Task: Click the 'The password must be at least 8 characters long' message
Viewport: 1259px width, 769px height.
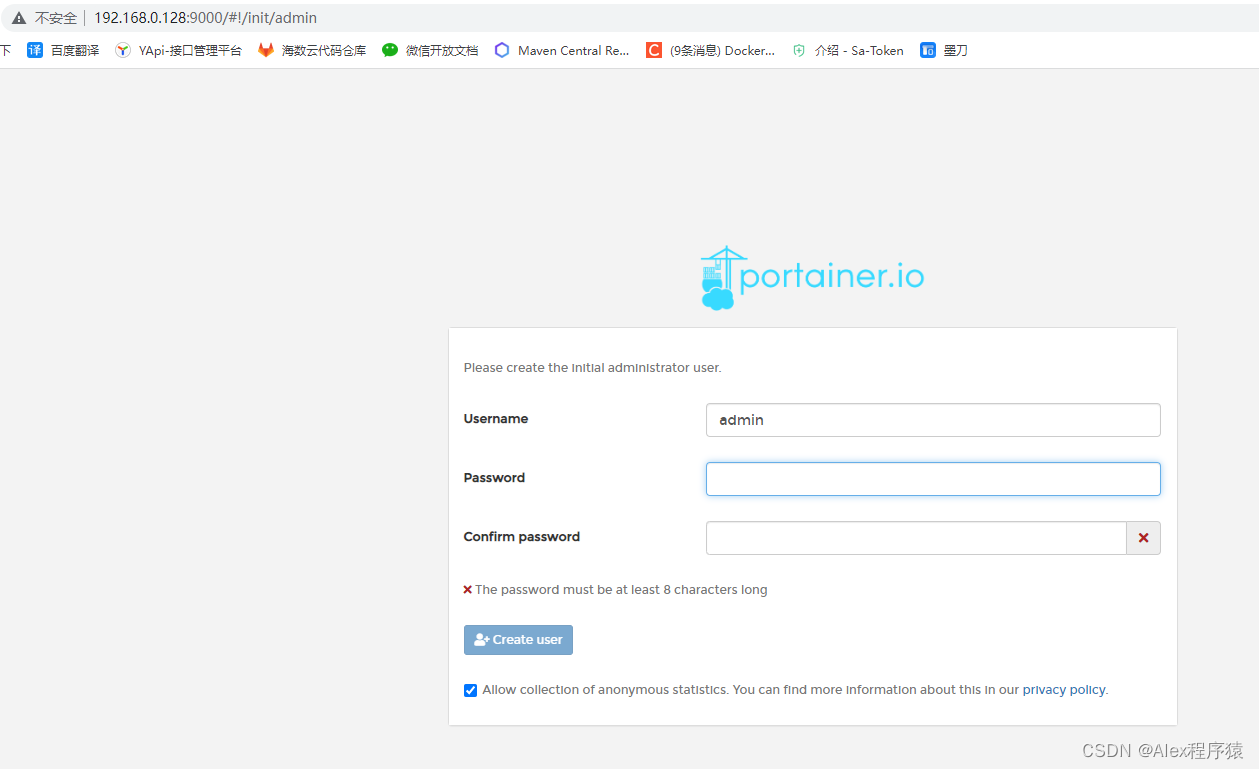Action: click(621, 590)
